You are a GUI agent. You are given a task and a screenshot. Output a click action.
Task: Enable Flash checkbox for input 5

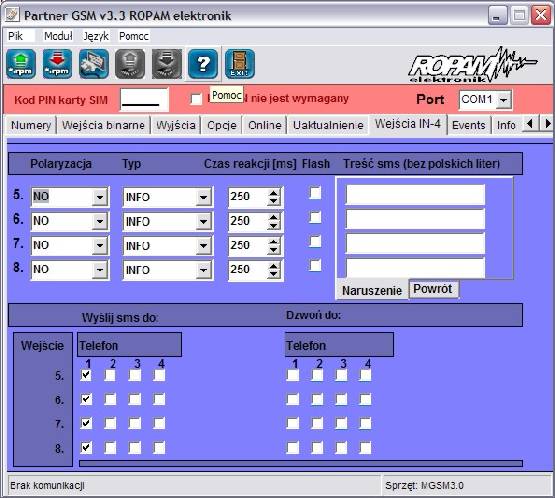tap(315, 193)
